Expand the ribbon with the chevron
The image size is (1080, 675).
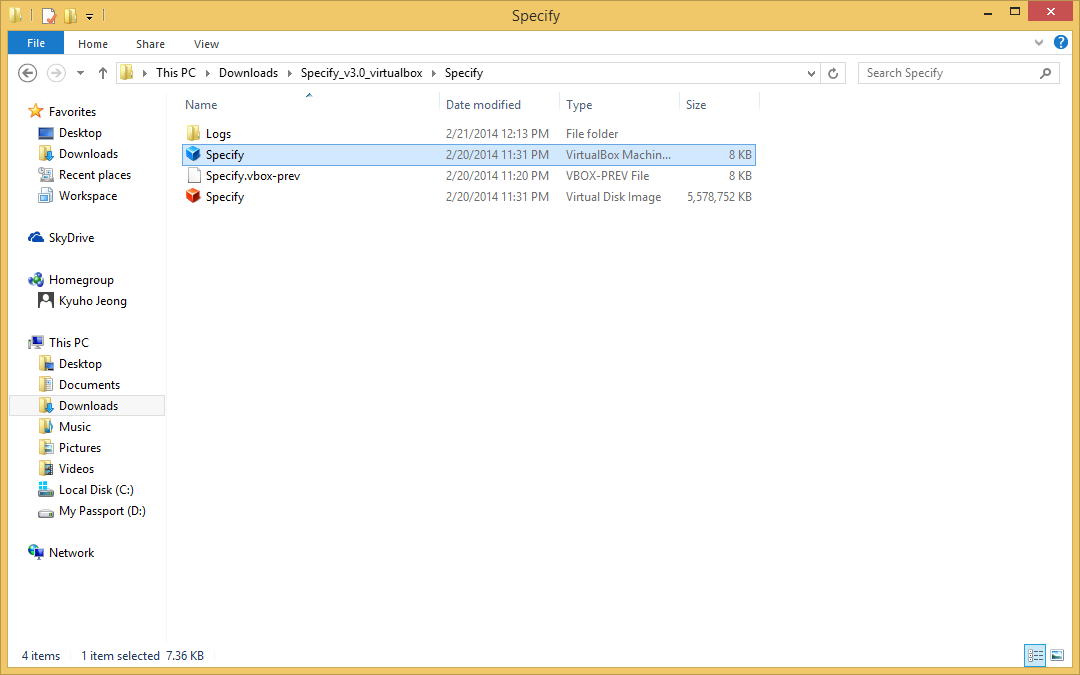click(x=1039, y=43)
